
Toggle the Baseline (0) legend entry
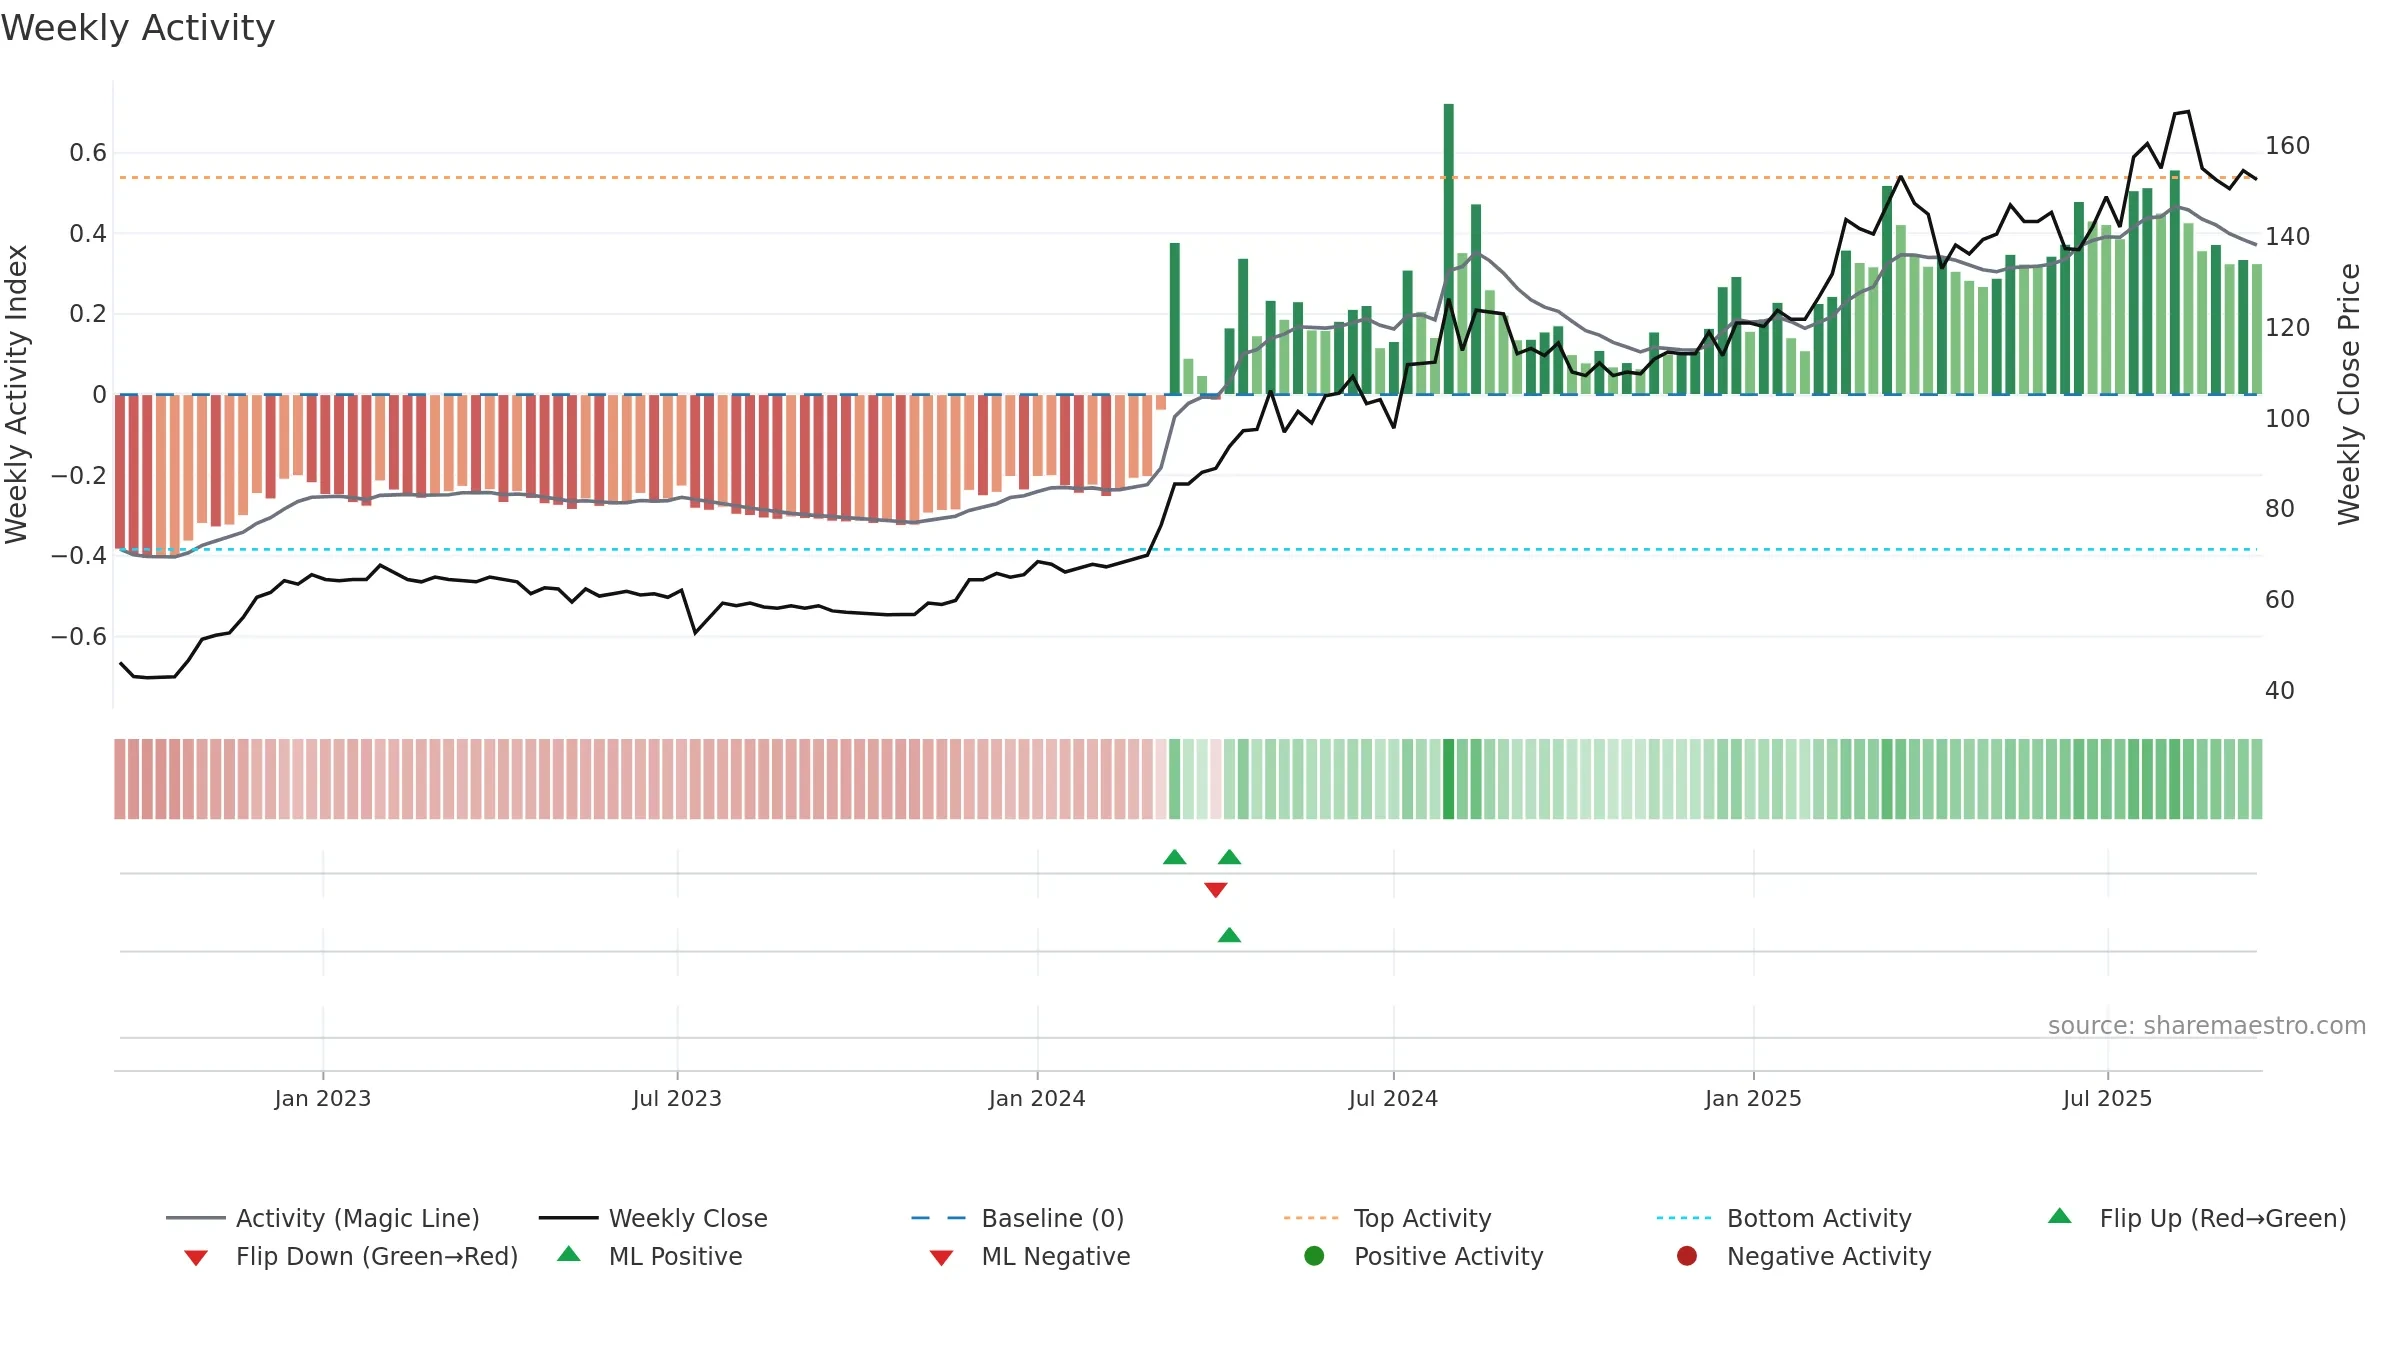(1018, 1218)
